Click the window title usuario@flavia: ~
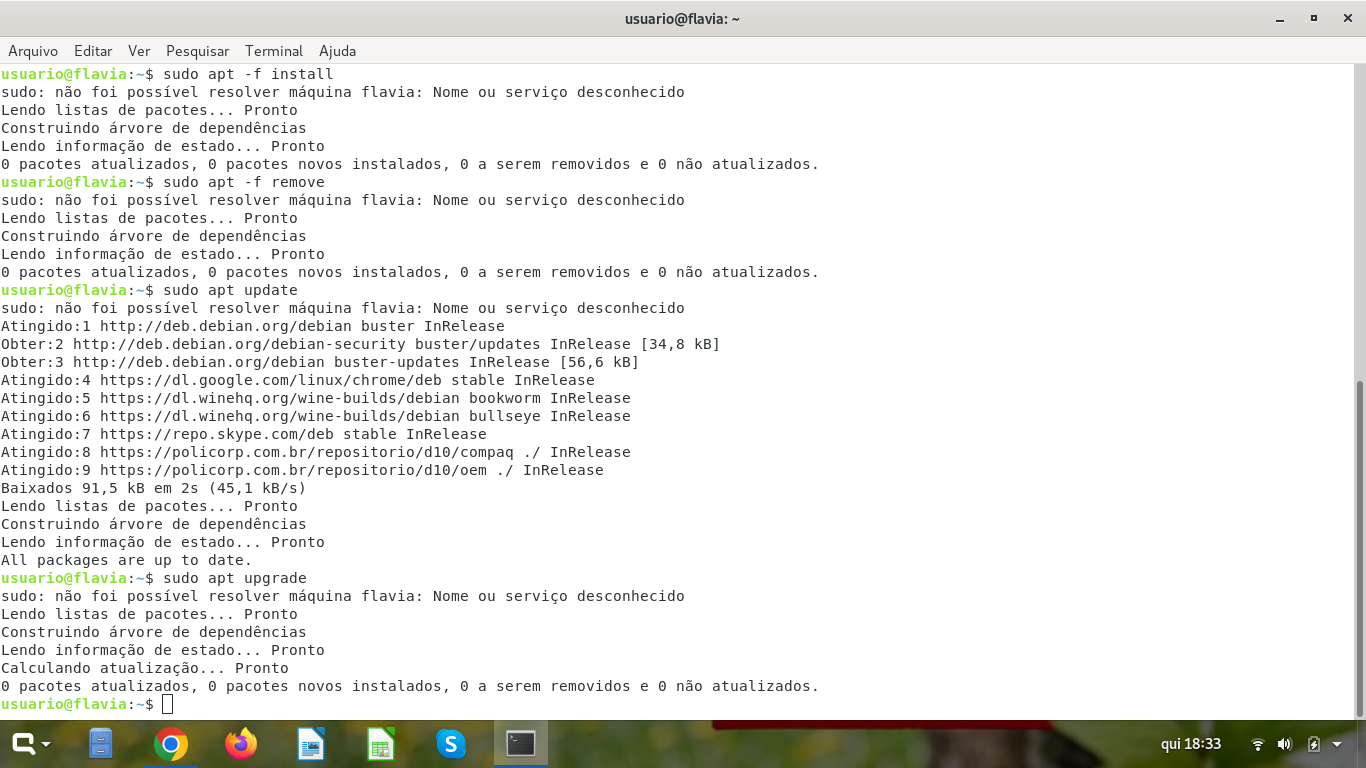Image resolution: width=1366 pixels, height=768 pixels. pos(682,19)
